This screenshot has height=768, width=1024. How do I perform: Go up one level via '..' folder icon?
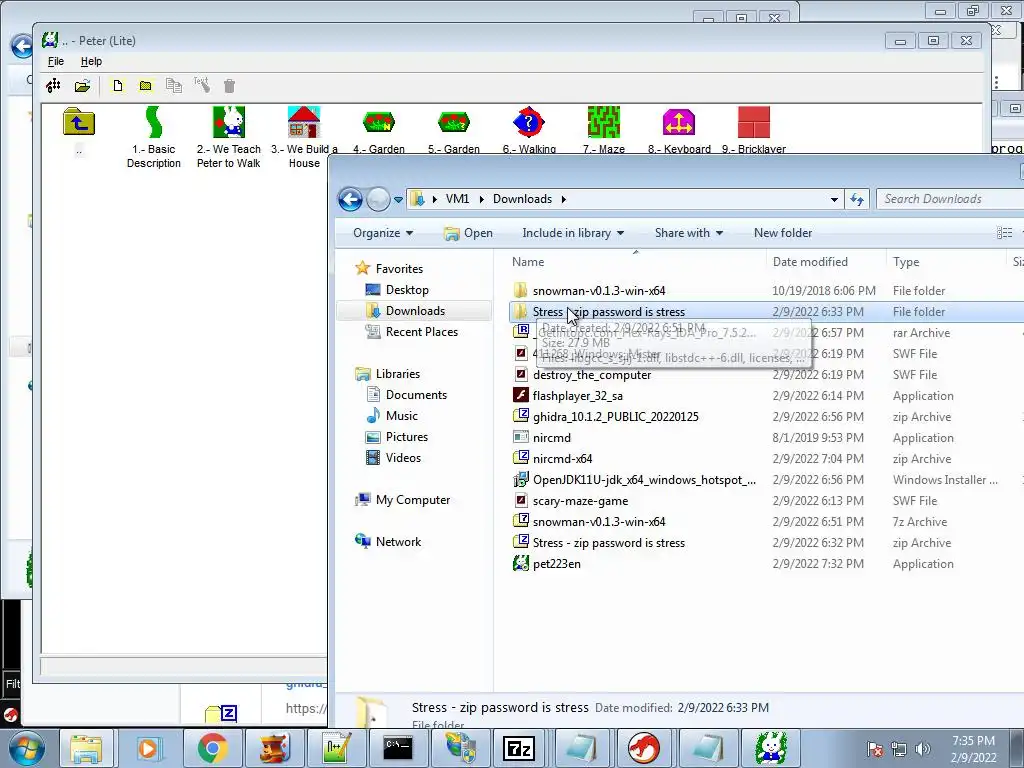pos(79,123)
